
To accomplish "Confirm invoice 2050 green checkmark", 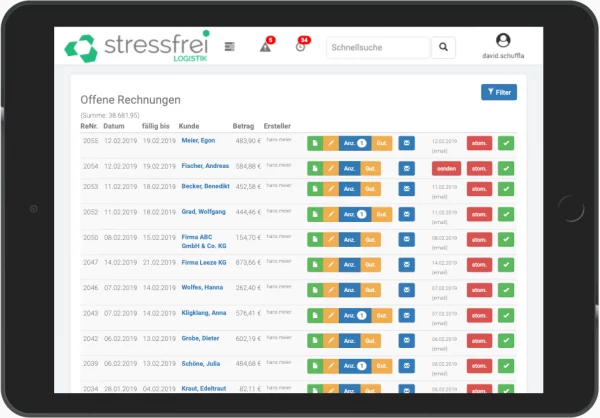I will [x=506, y=240].
